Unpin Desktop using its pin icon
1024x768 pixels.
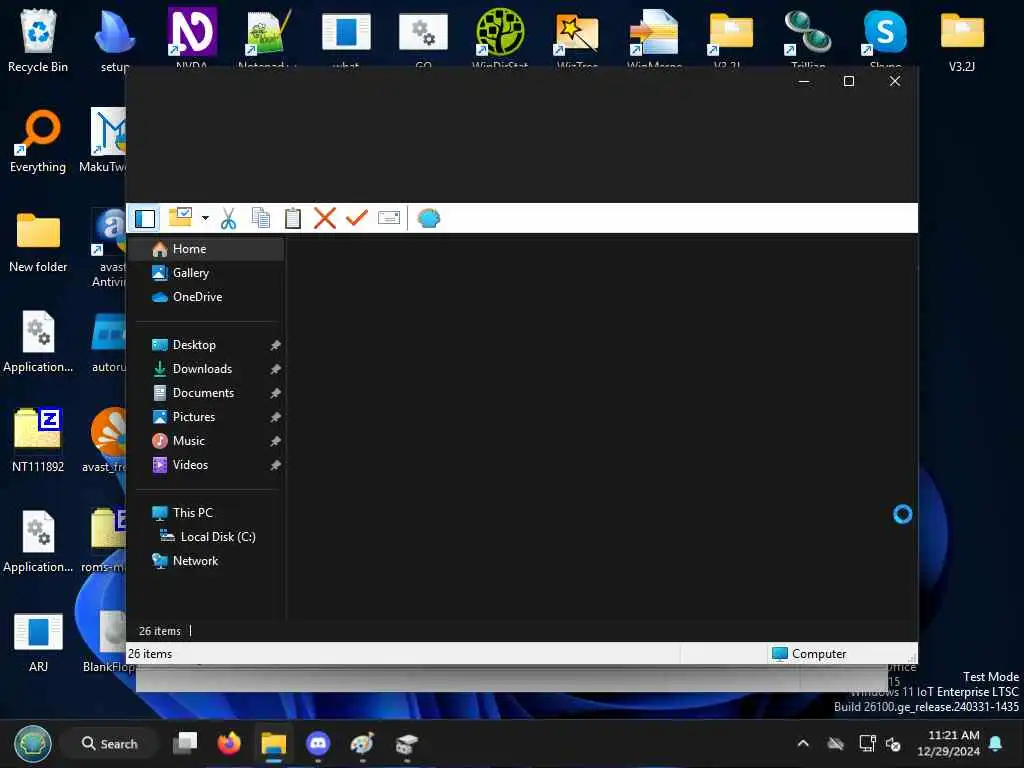click(276, 345)
